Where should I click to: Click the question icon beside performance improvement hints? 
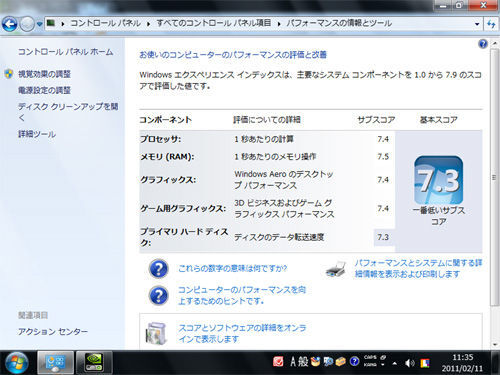pos(158,295)
